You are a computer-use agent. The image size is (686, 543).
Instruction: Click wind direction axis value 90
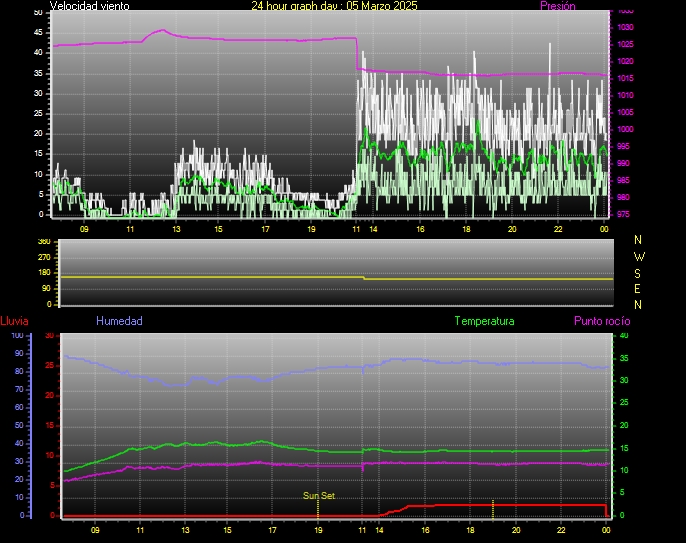pyautogui.click(x=46, y=289)
